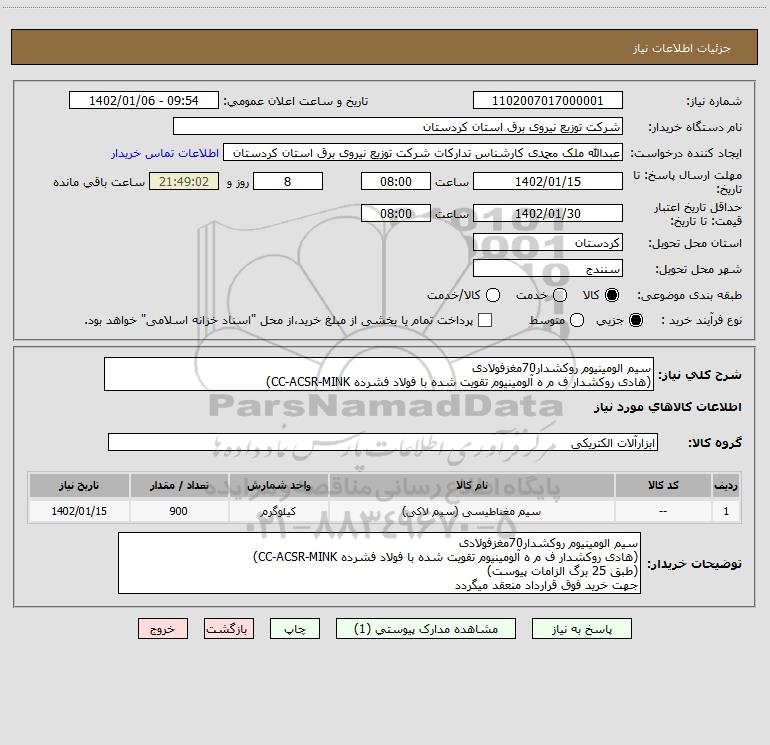
Task: Click the buyer organization name field
Action: tap(398, 126)
